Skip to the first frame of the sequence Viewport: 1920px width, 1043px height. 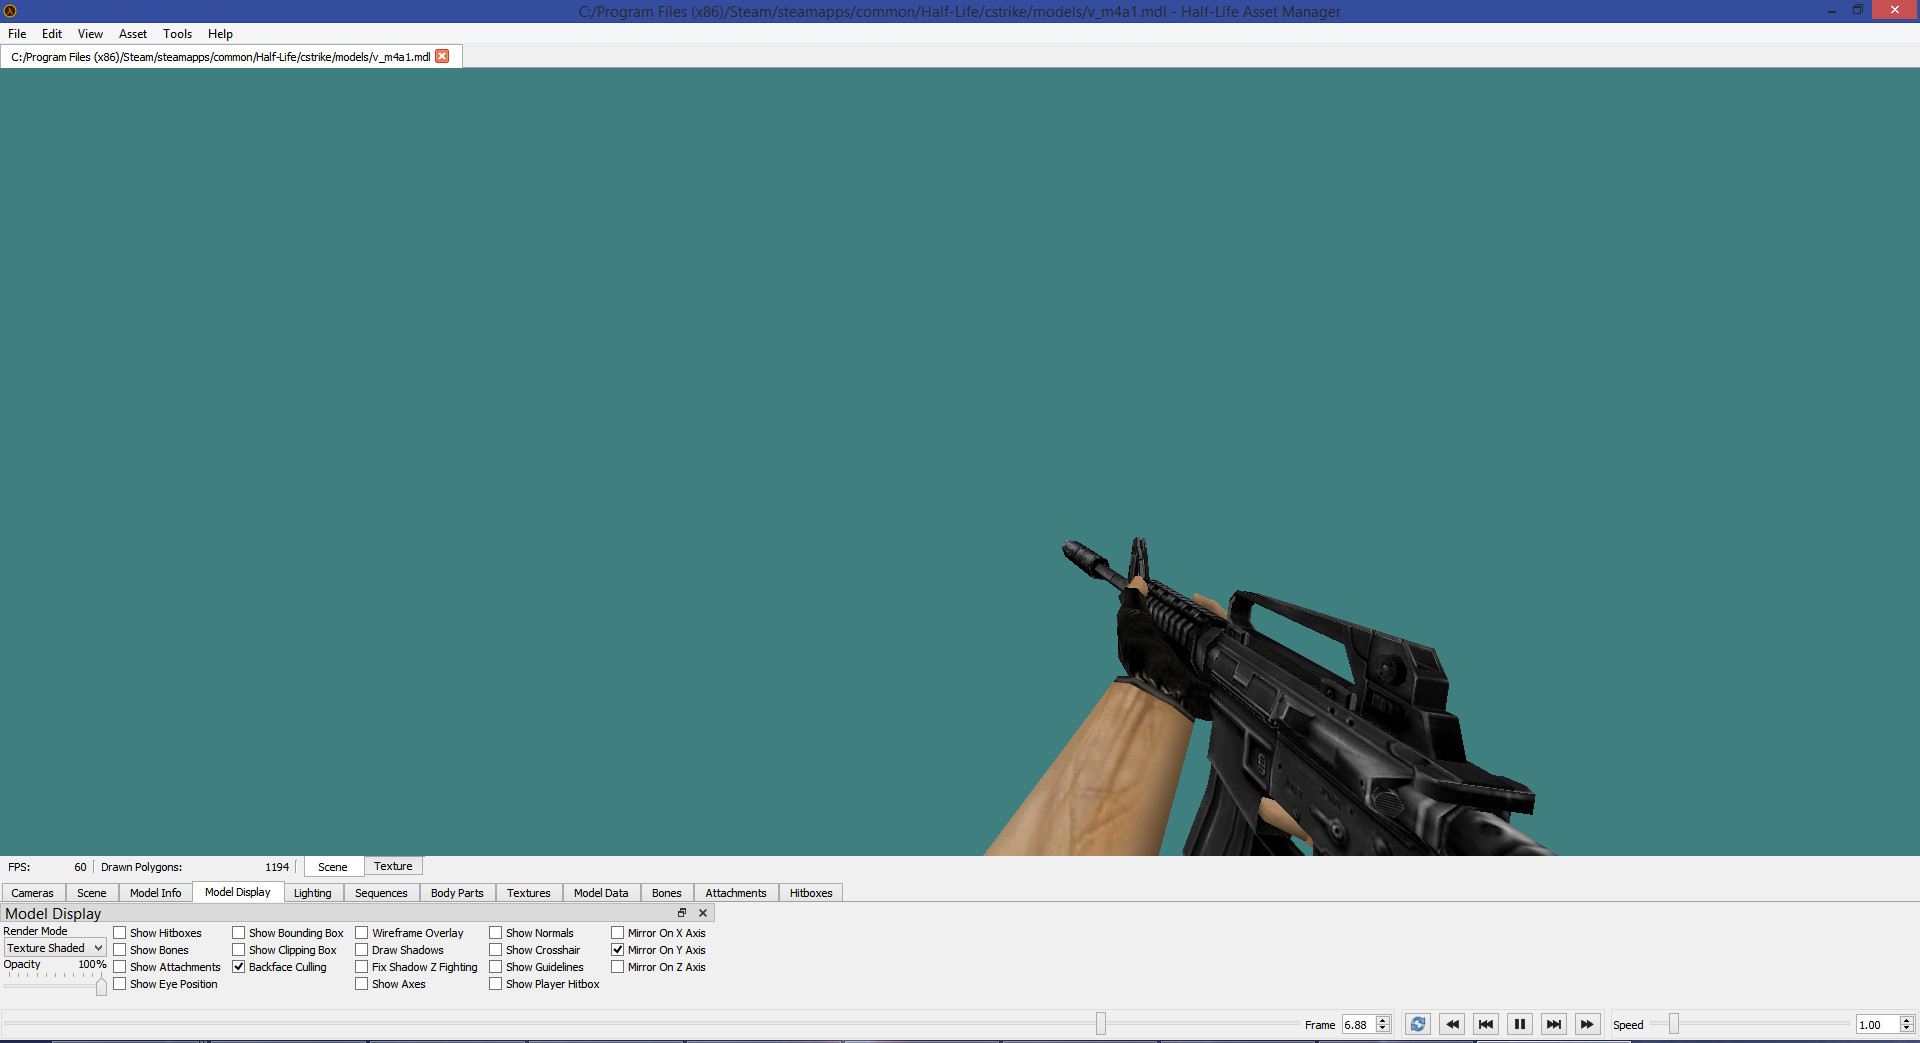pos(1485,1024)
